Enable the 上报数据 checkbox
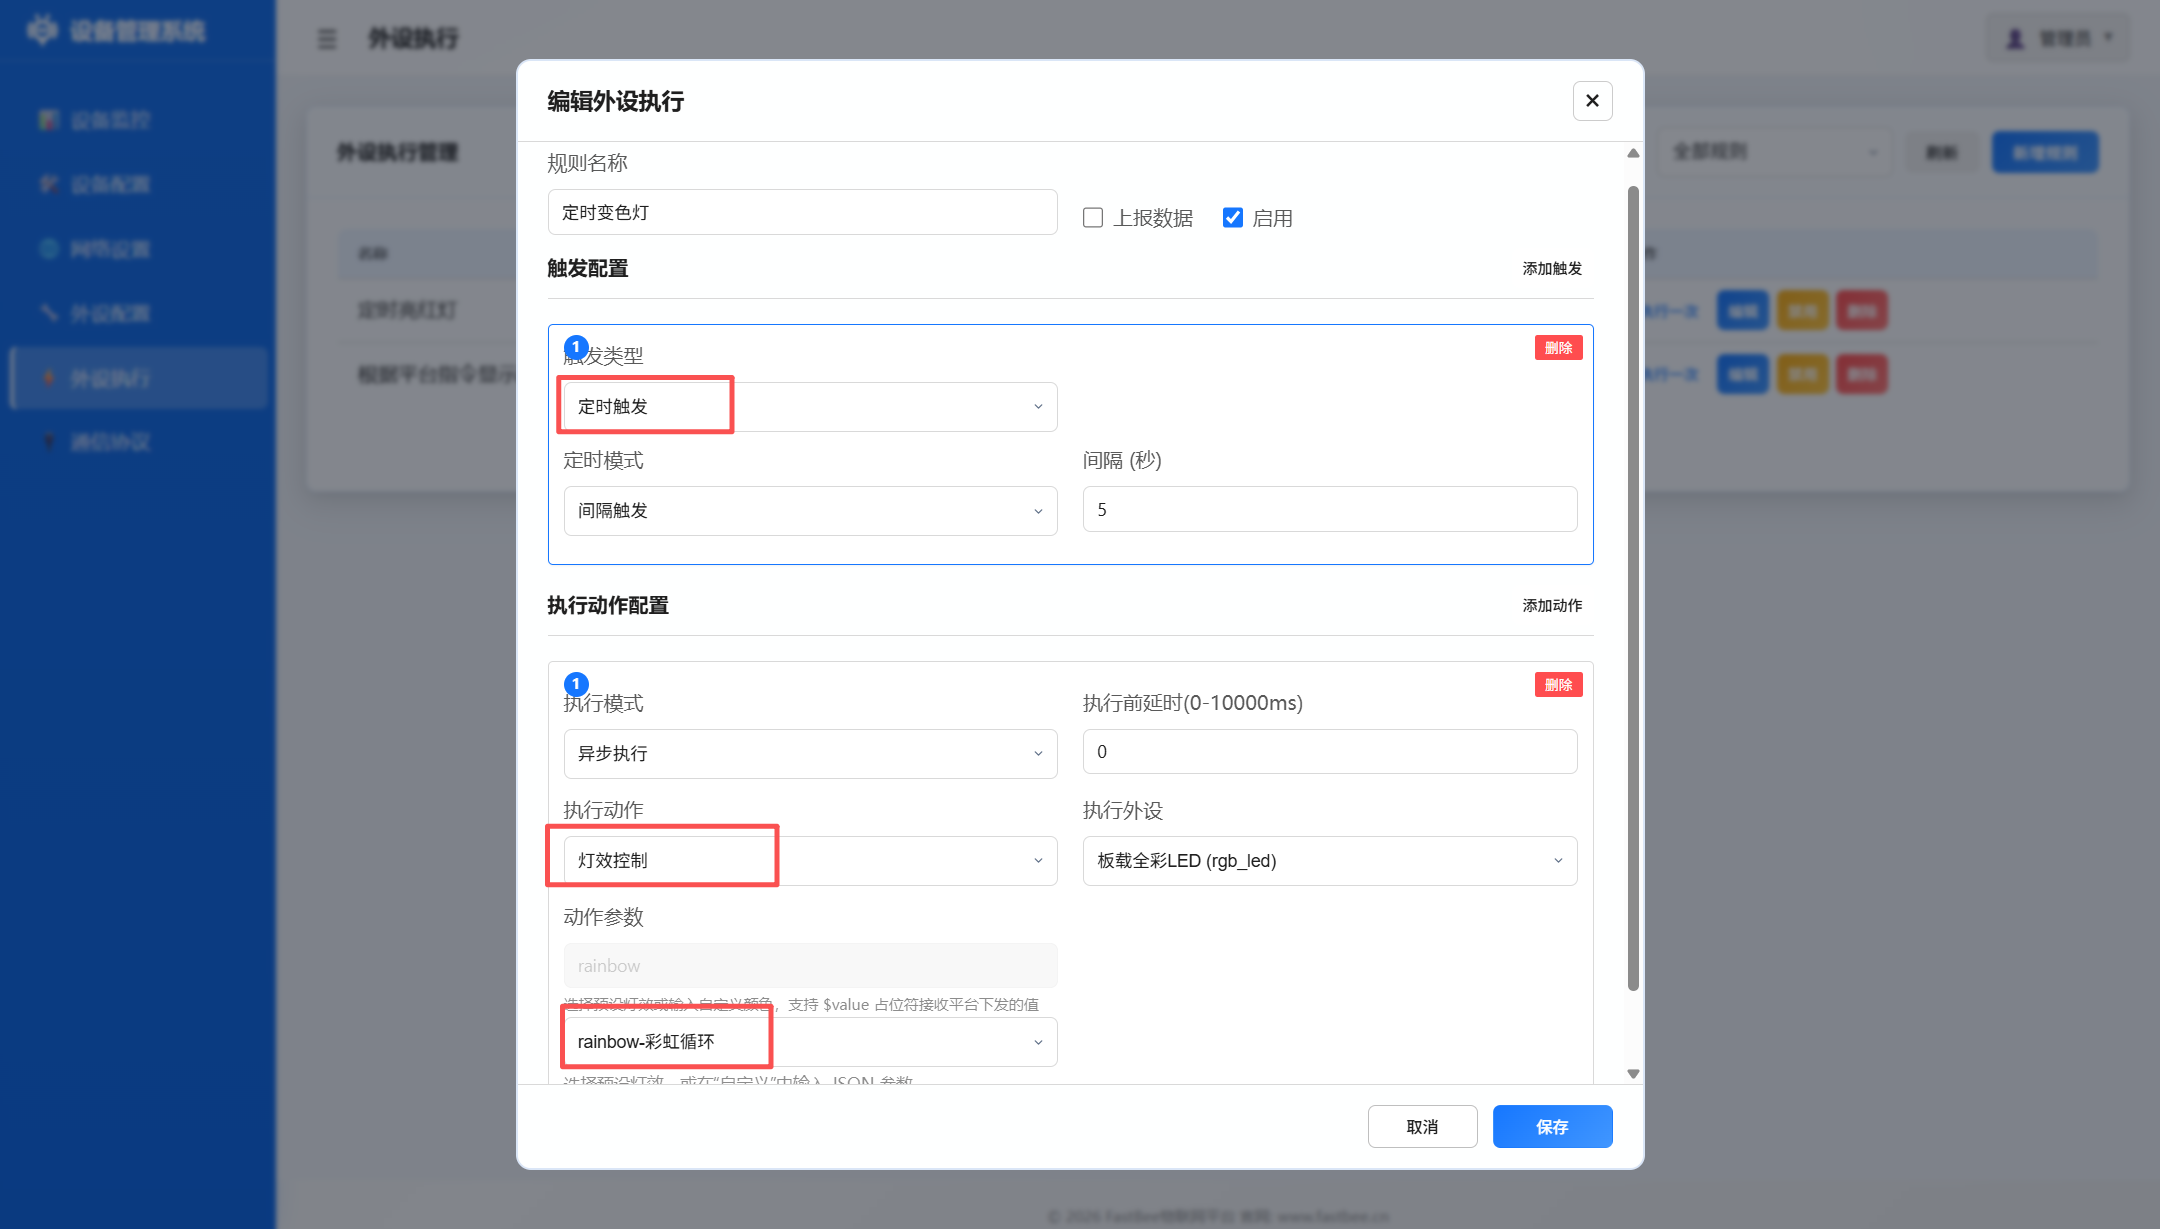Screen dimensions: 2160x1229 pos(1093,218)
